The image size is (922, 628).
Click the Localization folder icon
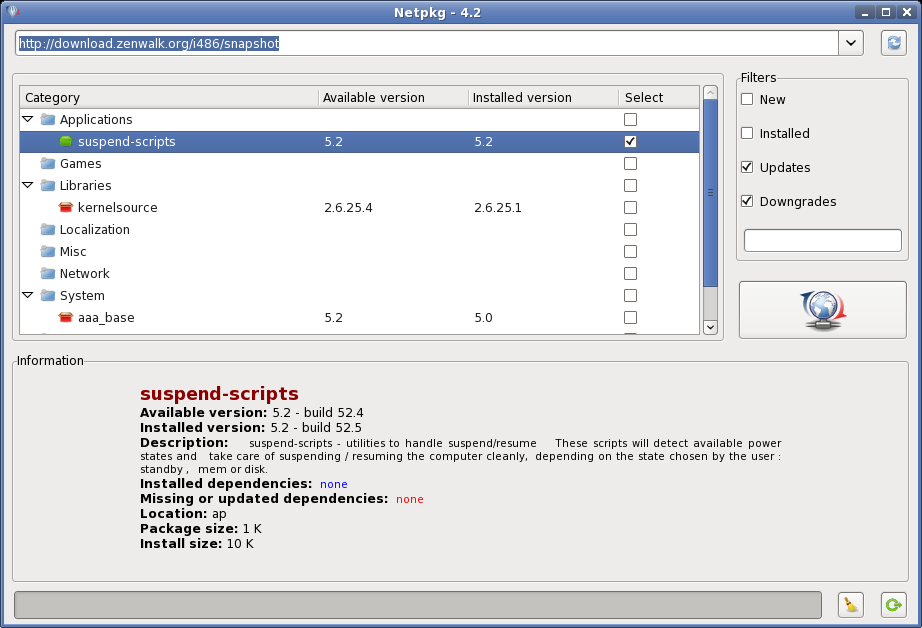pos(48,229)
